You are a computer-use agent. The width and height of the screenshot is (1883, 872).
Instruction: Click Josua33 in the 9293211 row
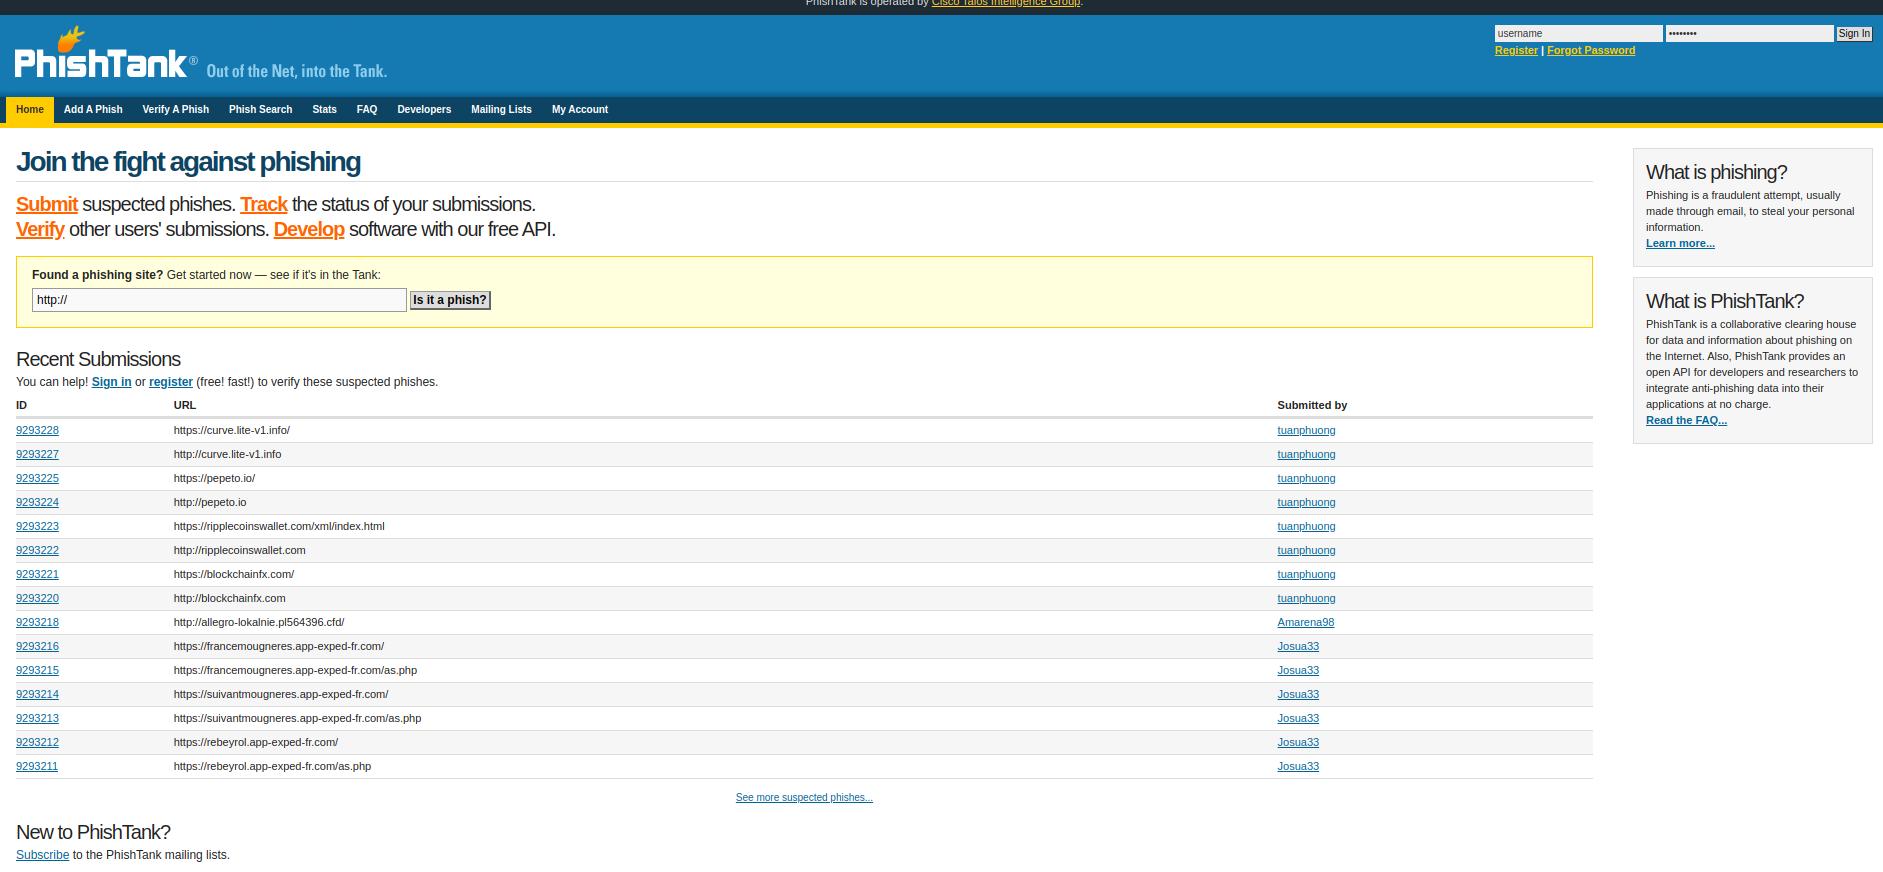pos(1298,766)
